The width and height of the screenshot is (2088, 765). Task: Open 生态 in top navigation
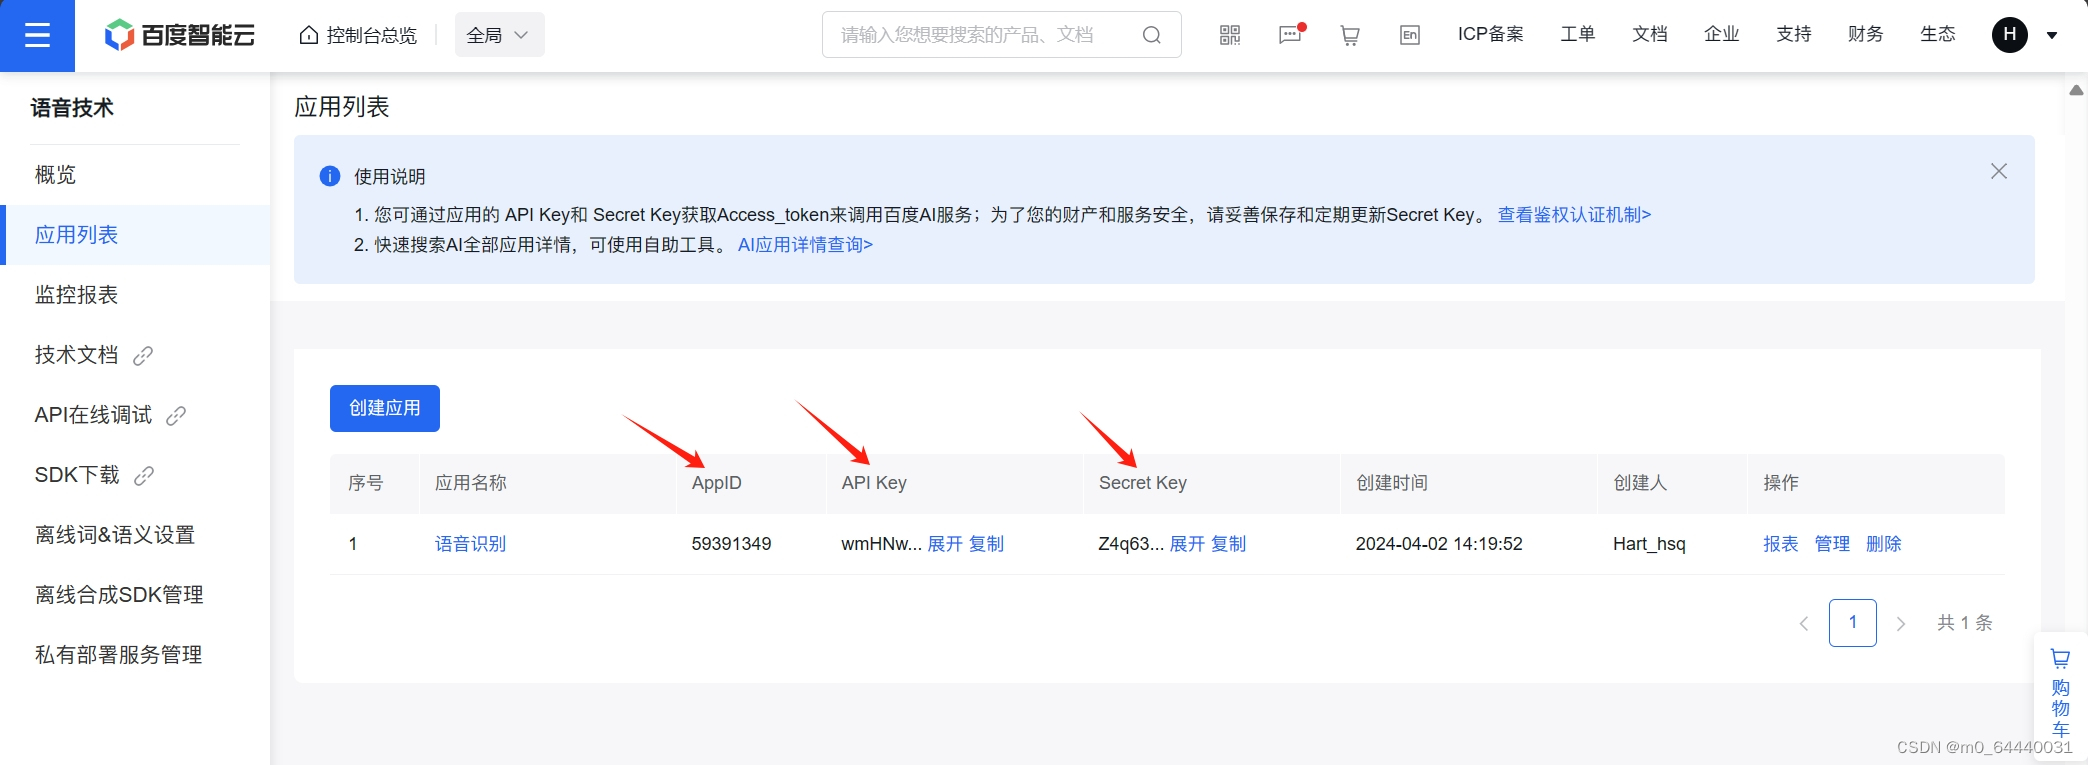(1938, 34)
